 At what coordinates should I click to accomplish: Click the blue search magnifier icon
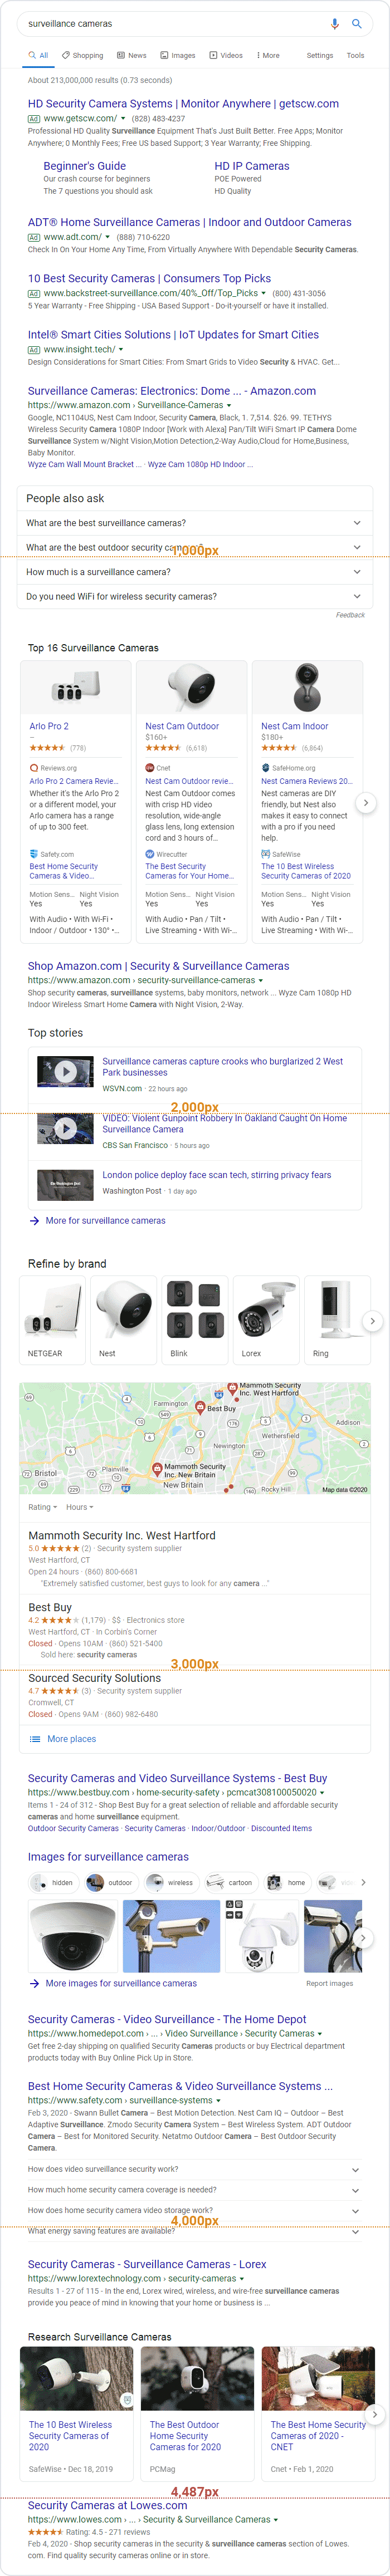pyautogui.click(x=356, y=23)
